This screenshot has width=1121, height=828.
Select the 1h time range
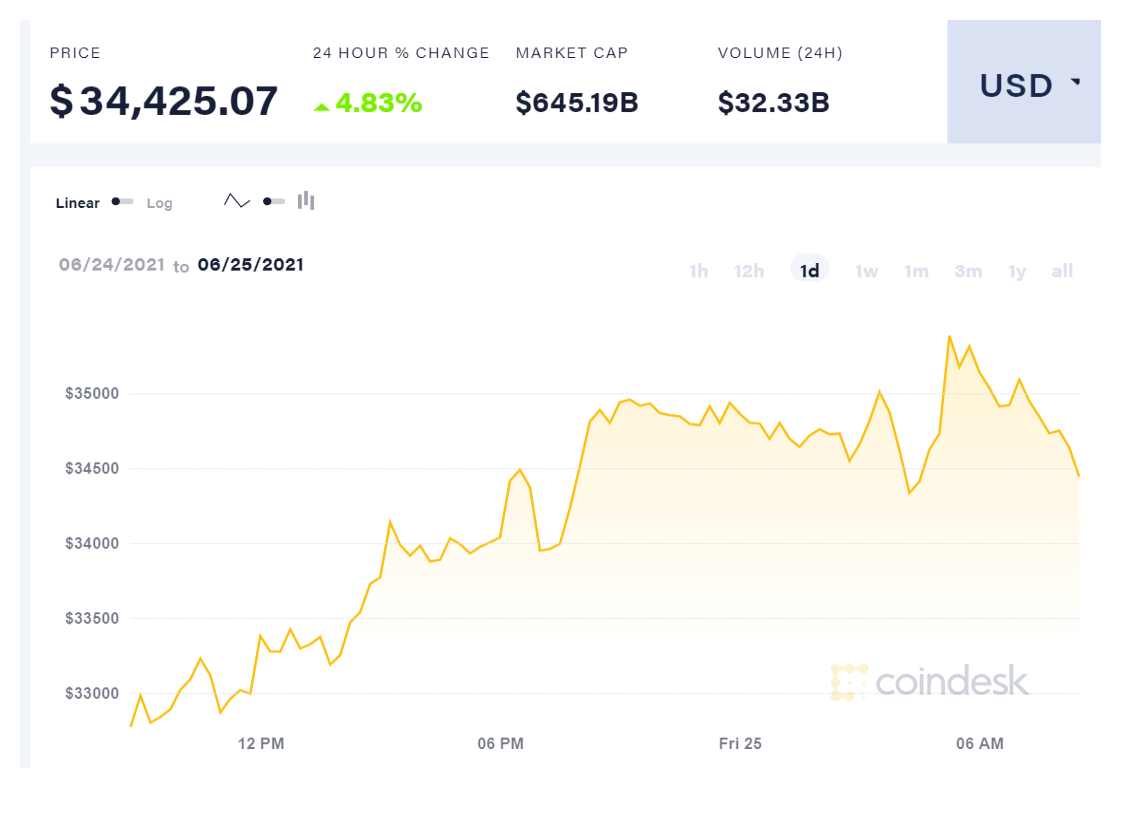coord(698,271)
